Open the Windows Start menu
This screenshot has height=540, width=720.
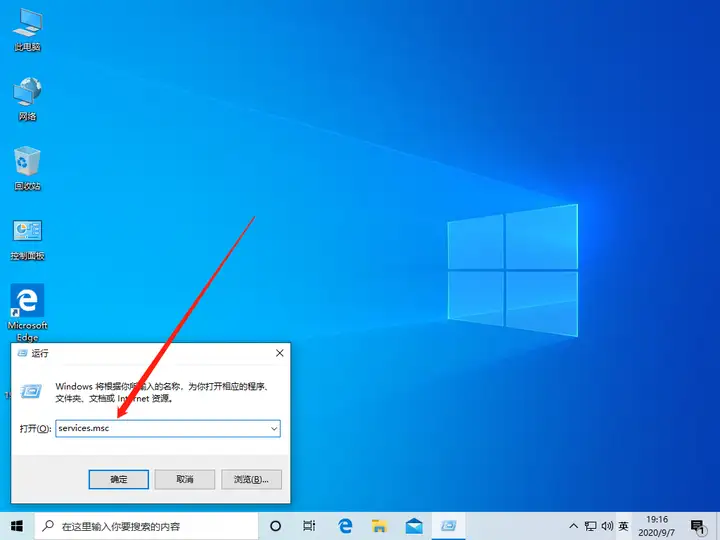(17, 526)
